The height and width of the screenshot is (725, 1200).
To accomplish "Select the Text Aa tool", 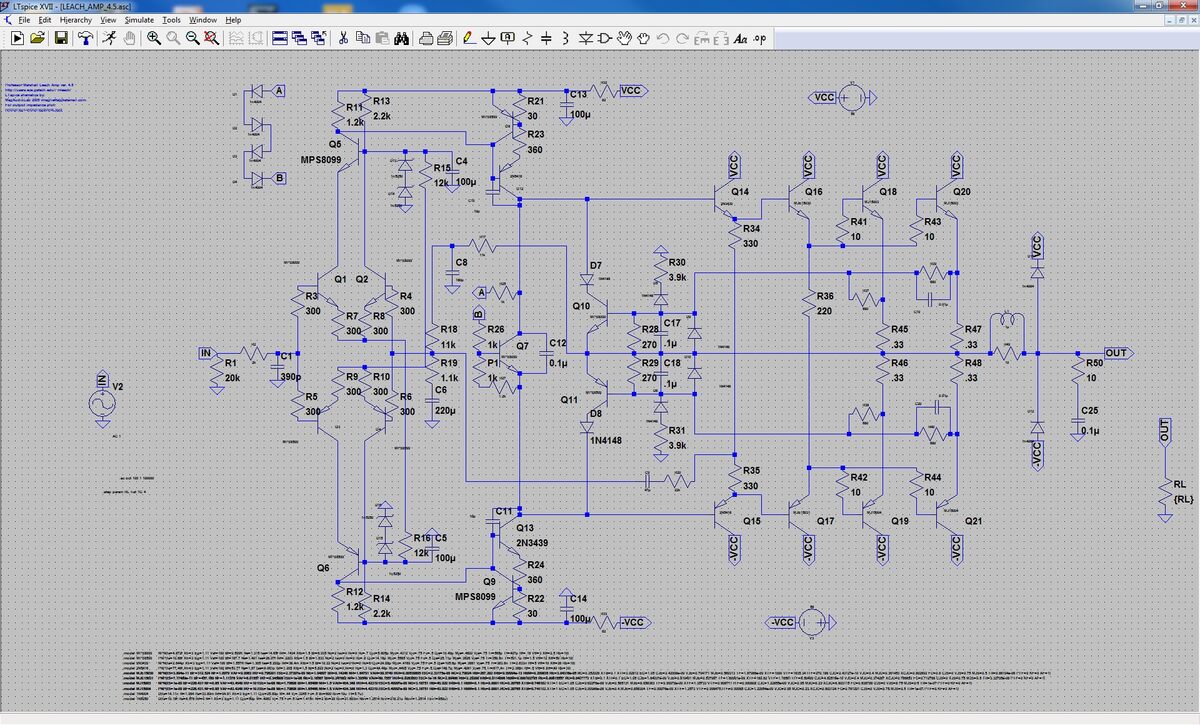I will pos(741,38).
